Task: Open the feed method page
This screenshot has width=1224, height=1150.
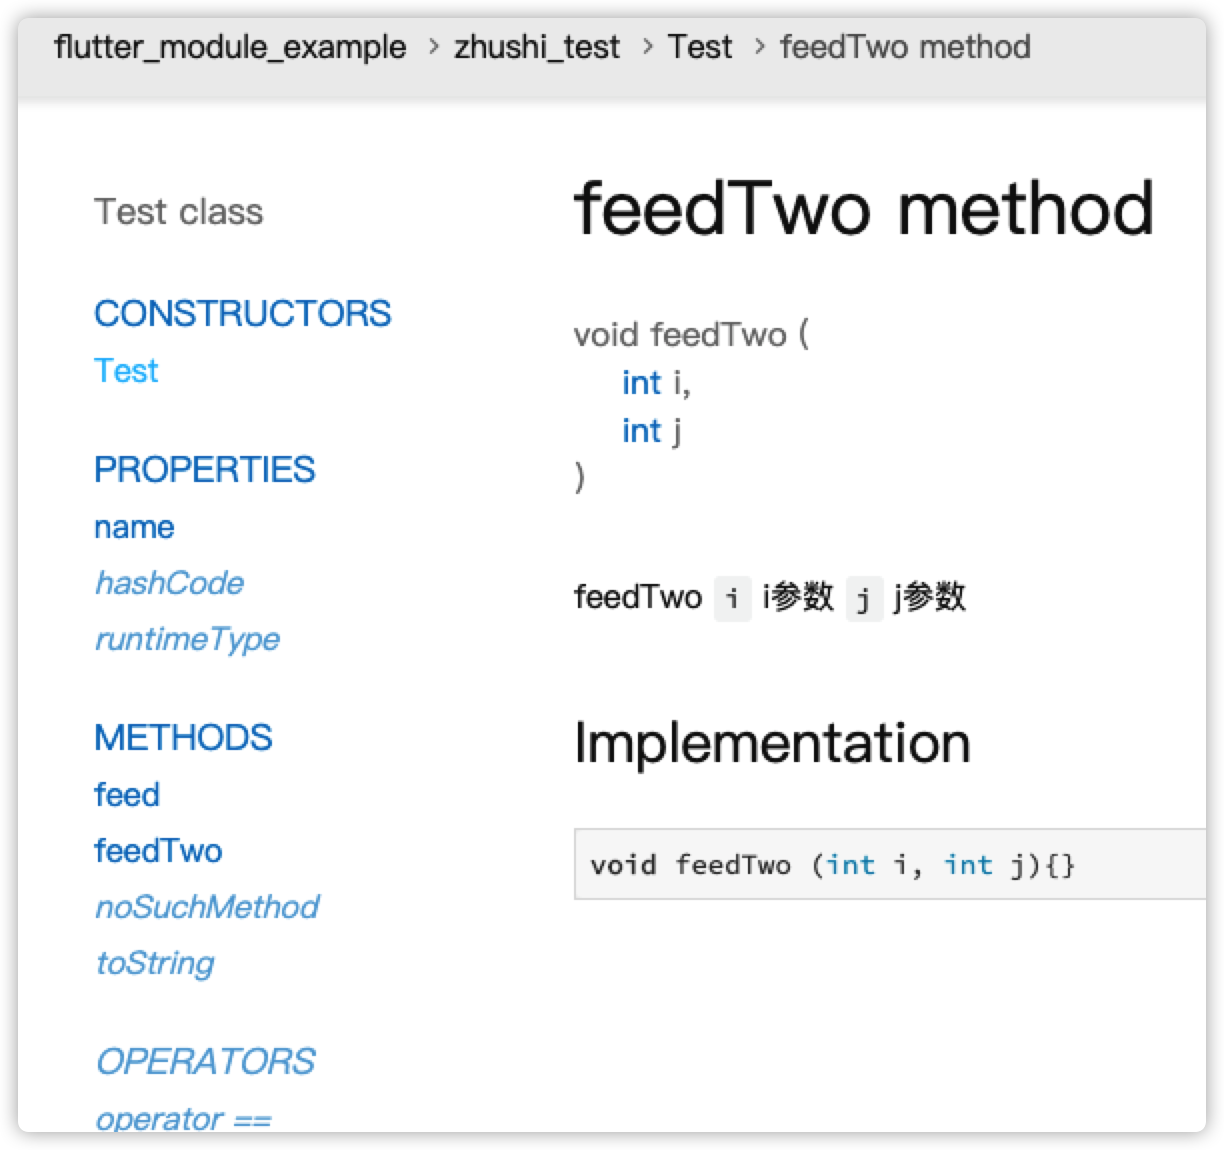Action: click(127, 794)
